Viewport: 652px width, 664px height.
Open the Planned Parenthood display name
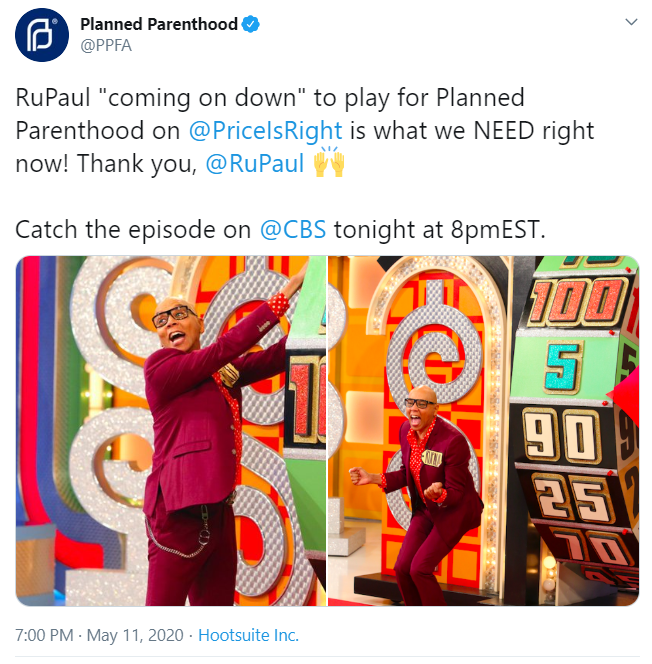coord(159,24)
